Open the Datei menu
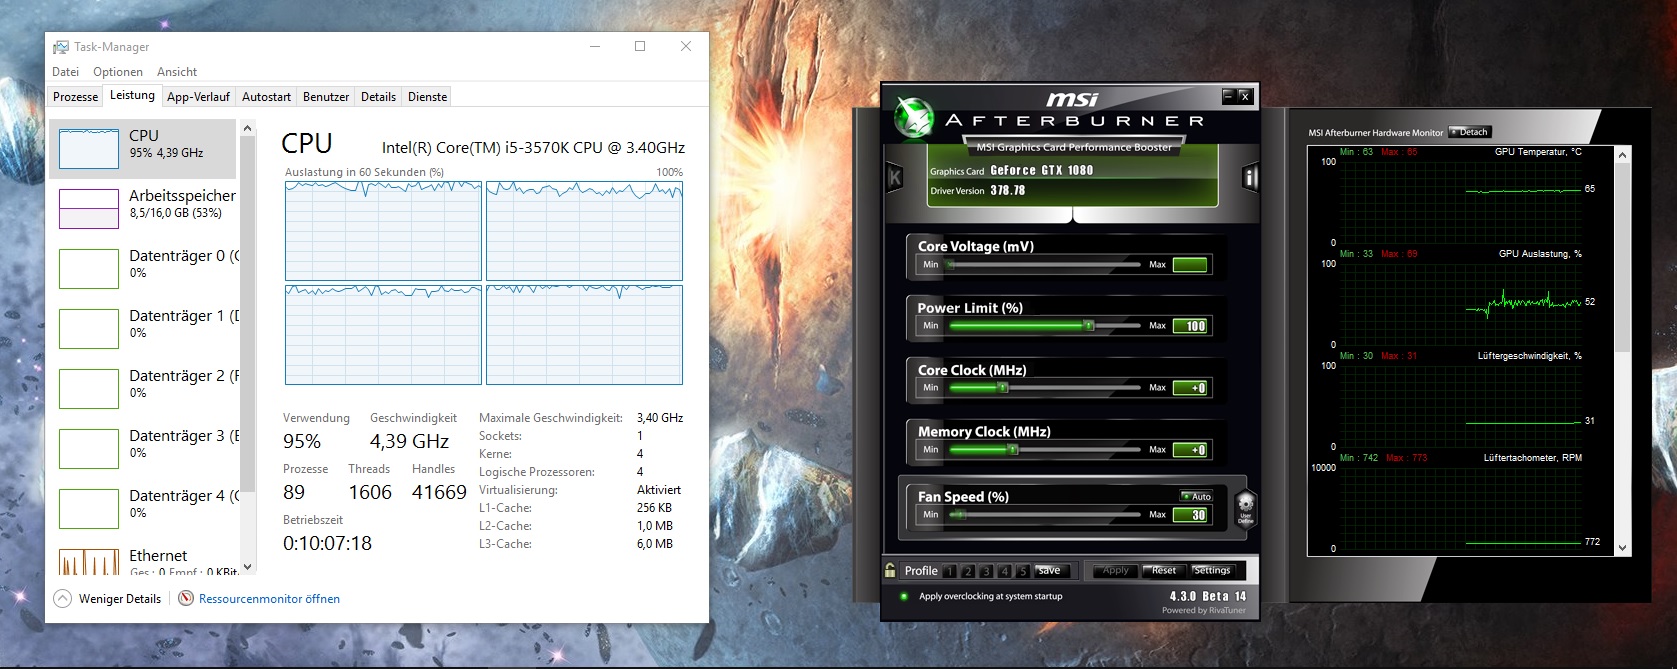This screenshot has width=1677, height=669. 65,72
